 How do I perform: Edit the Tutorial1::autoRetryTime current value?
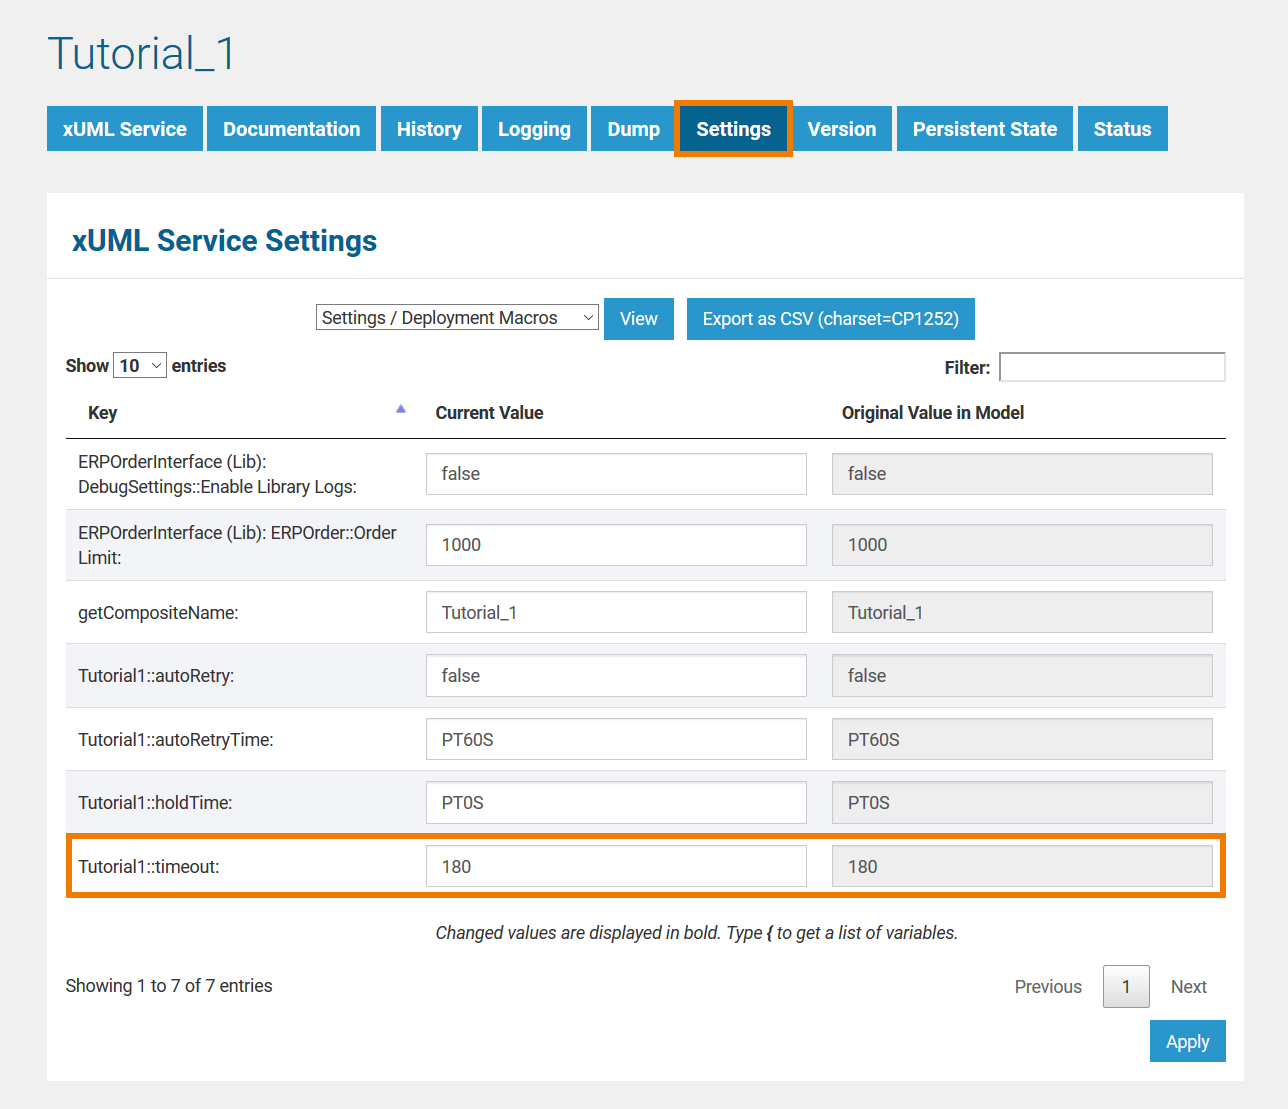(x=616, y=740)
